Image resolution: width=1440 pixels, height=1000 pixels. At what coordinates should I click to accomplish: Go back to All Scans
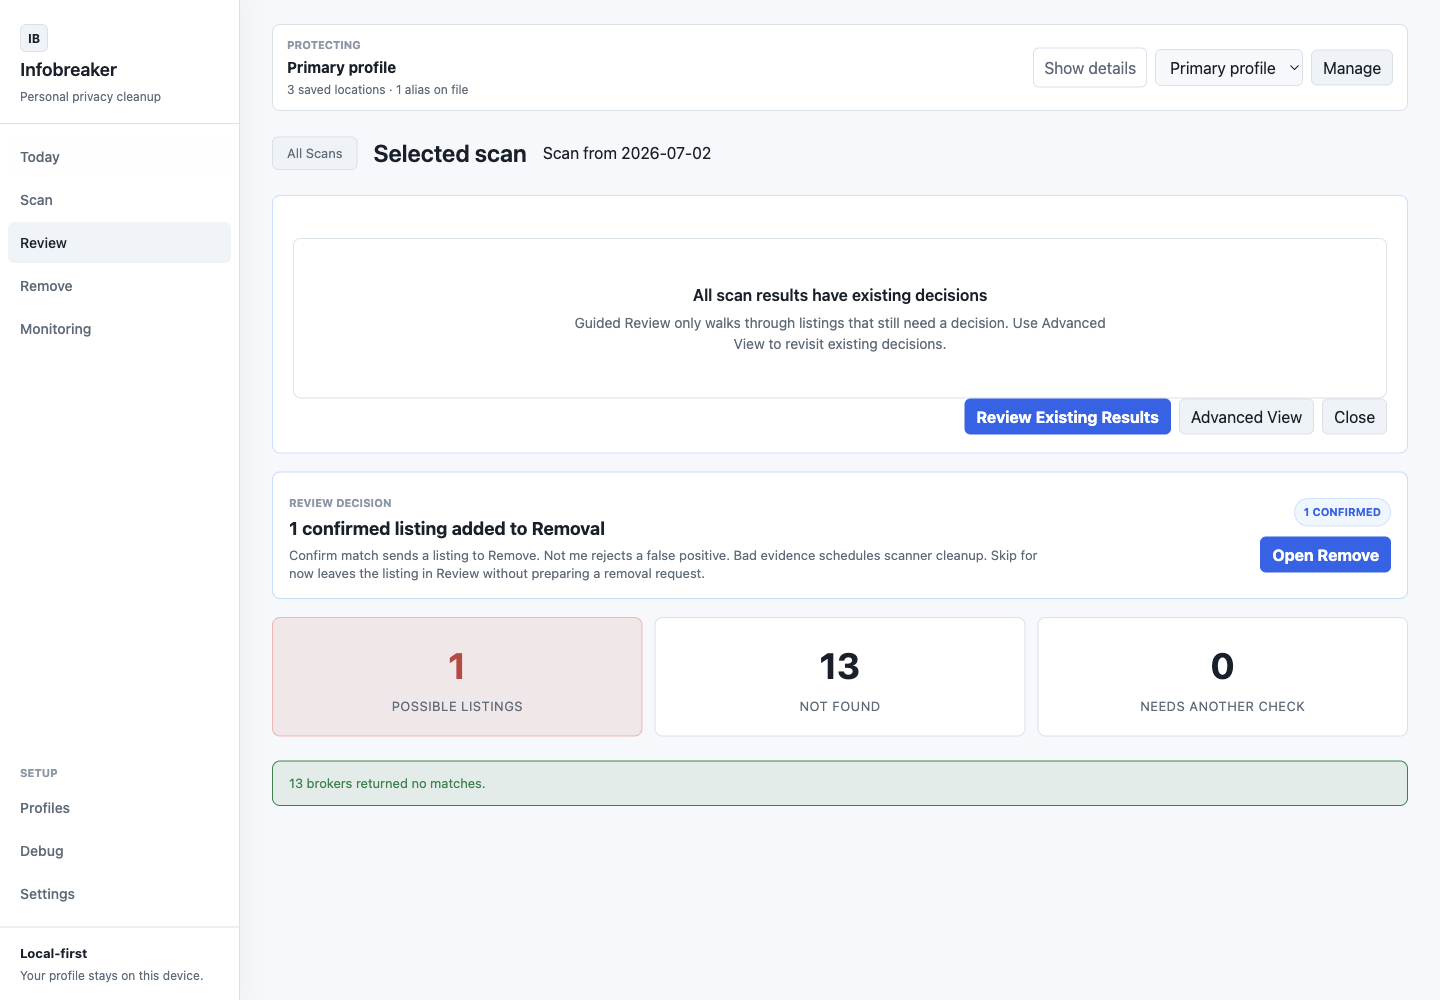tap(315, 153)
